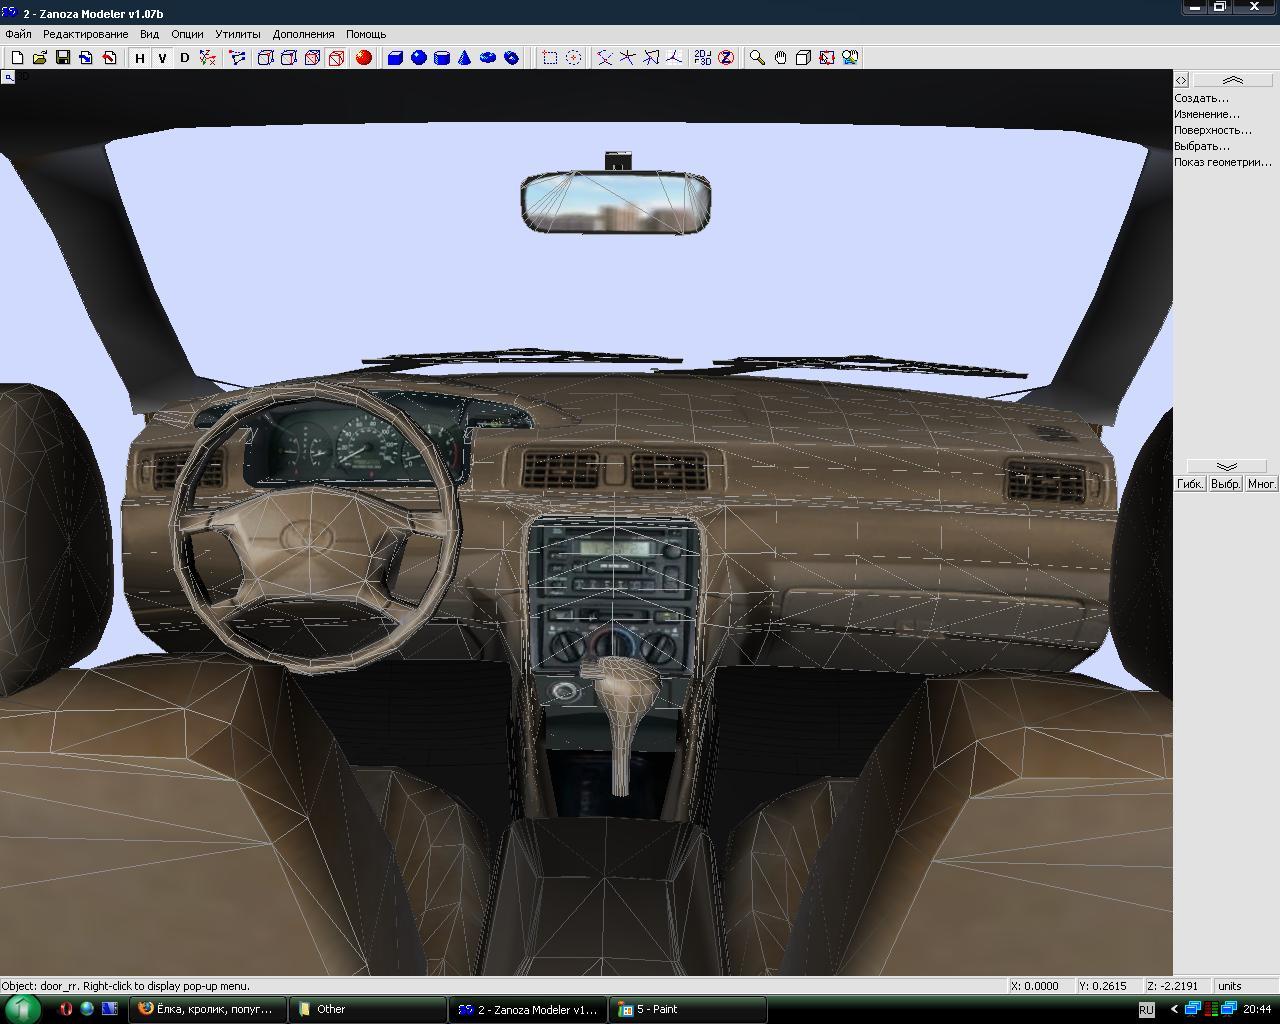
Task: Create a blue cone primitive
Action: pos(465,58)
